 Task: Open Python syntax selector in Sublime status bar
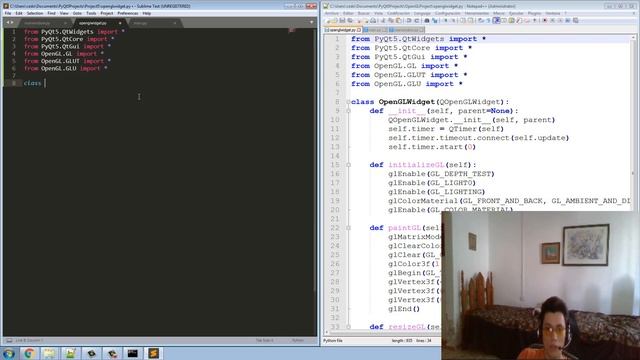pyautogui.click(x=298, y=340)
